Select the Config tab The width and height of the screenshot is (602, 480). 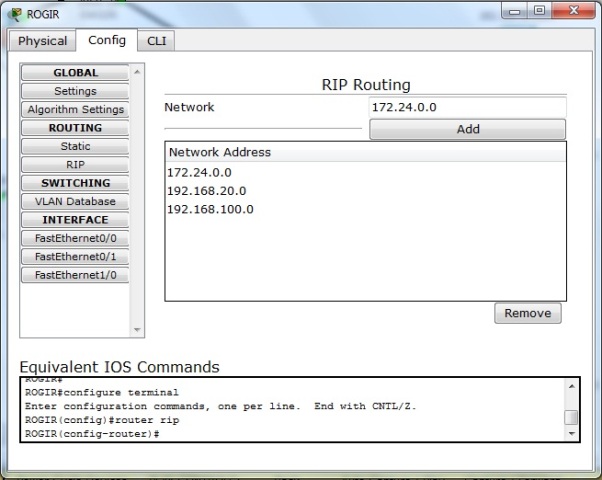[107, 40]
